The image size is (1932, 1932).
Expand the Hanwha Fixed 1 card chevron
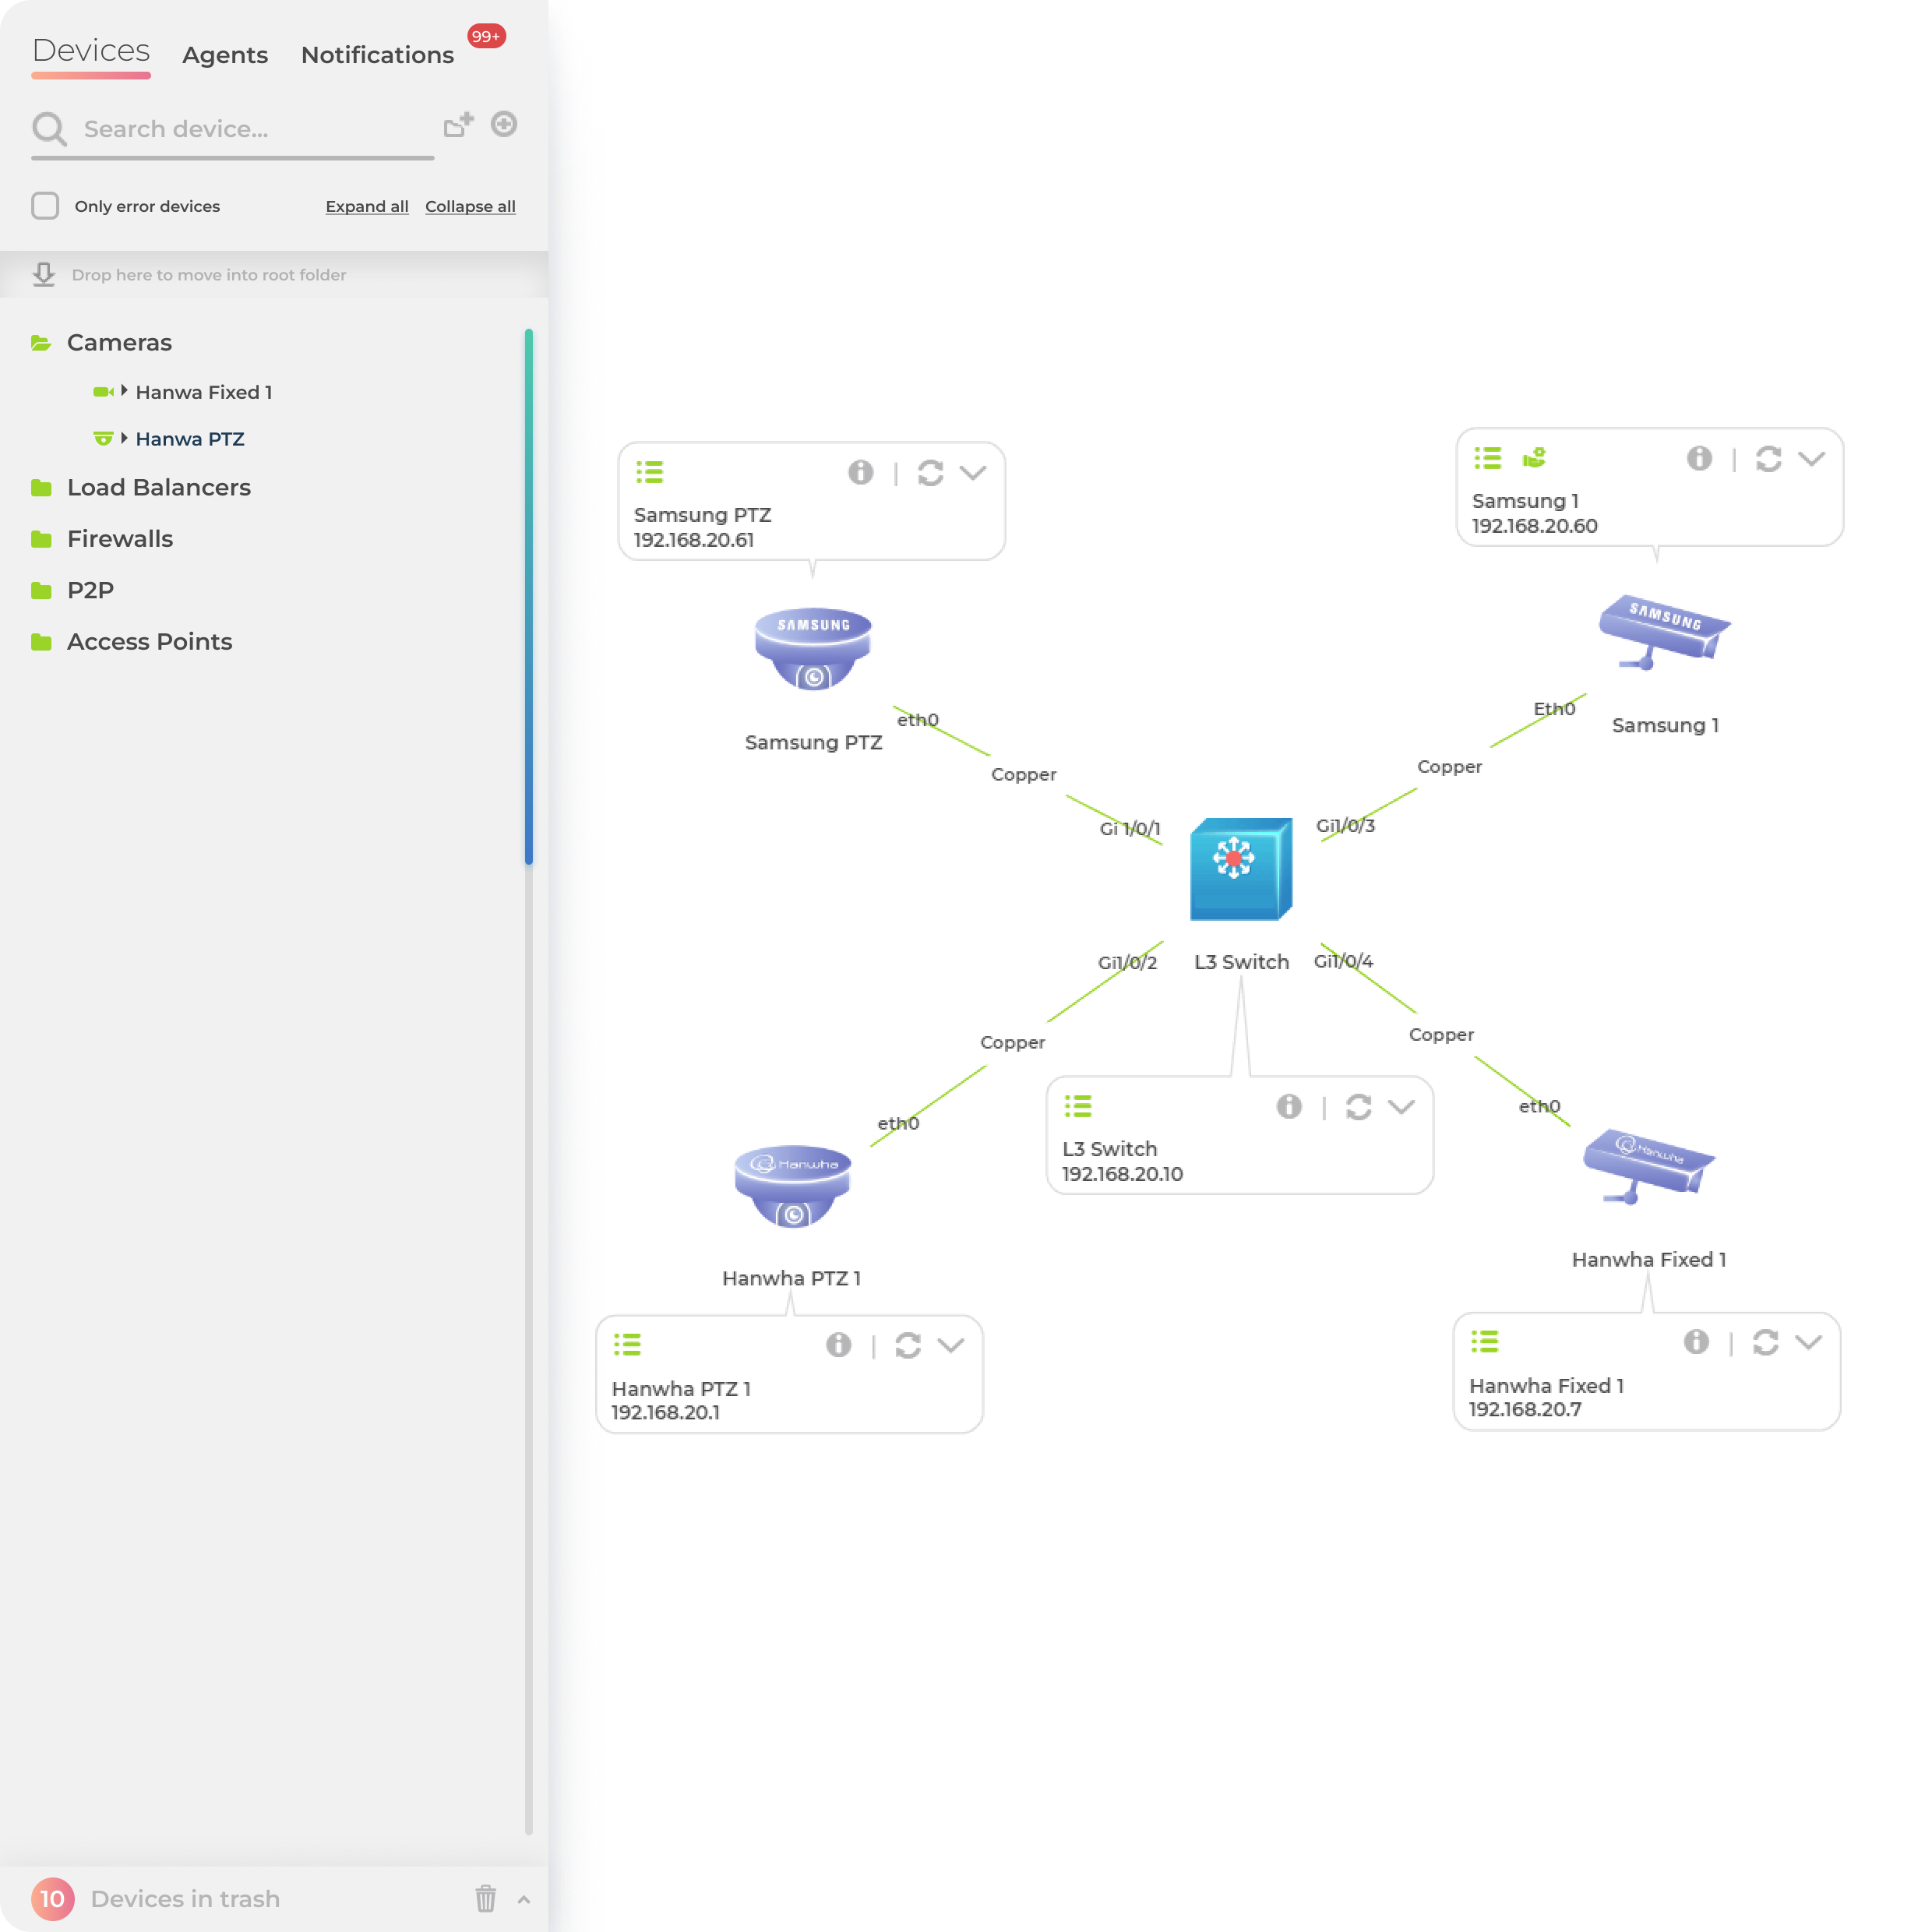(1809, 1343)
